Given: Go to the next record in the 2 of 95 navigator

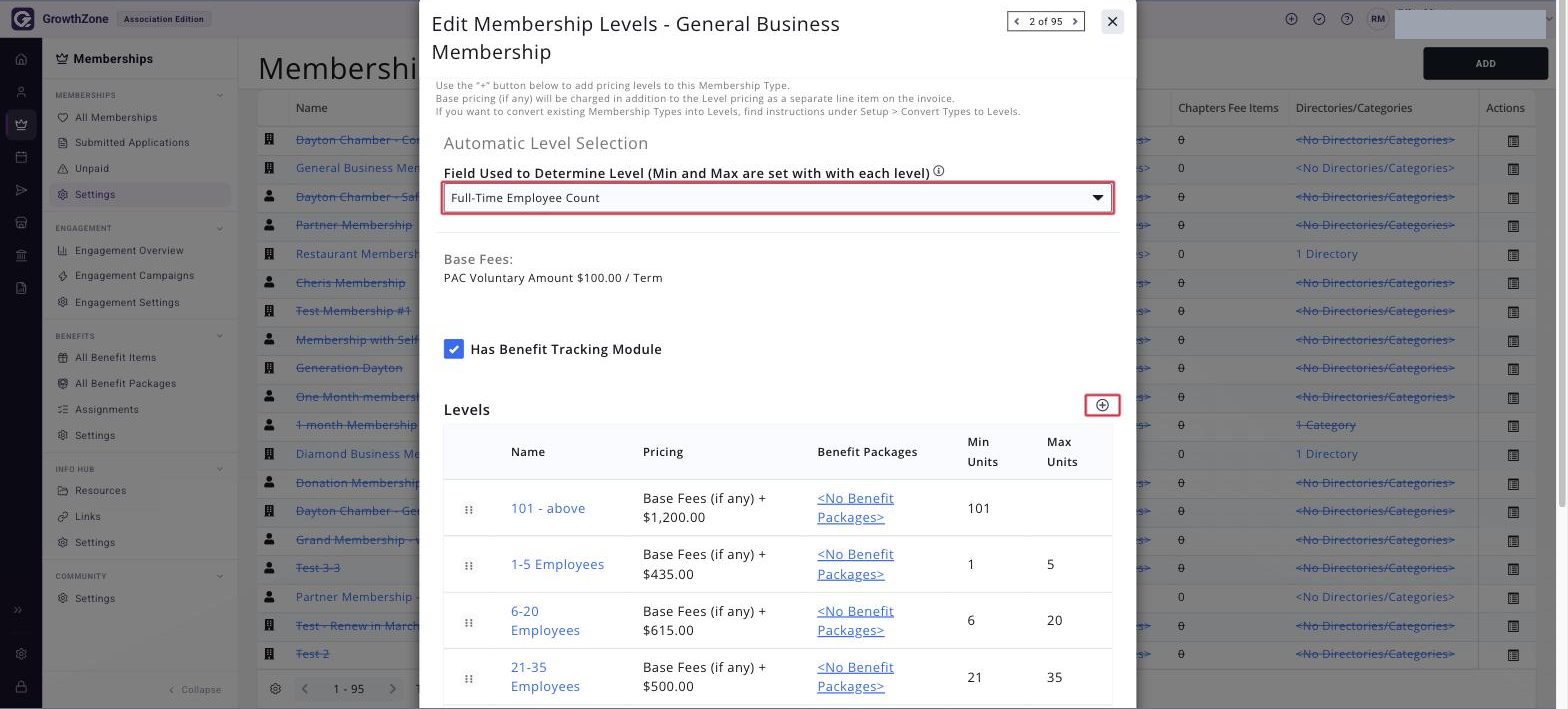Looking at the screenshot, I should (1075, 21).
